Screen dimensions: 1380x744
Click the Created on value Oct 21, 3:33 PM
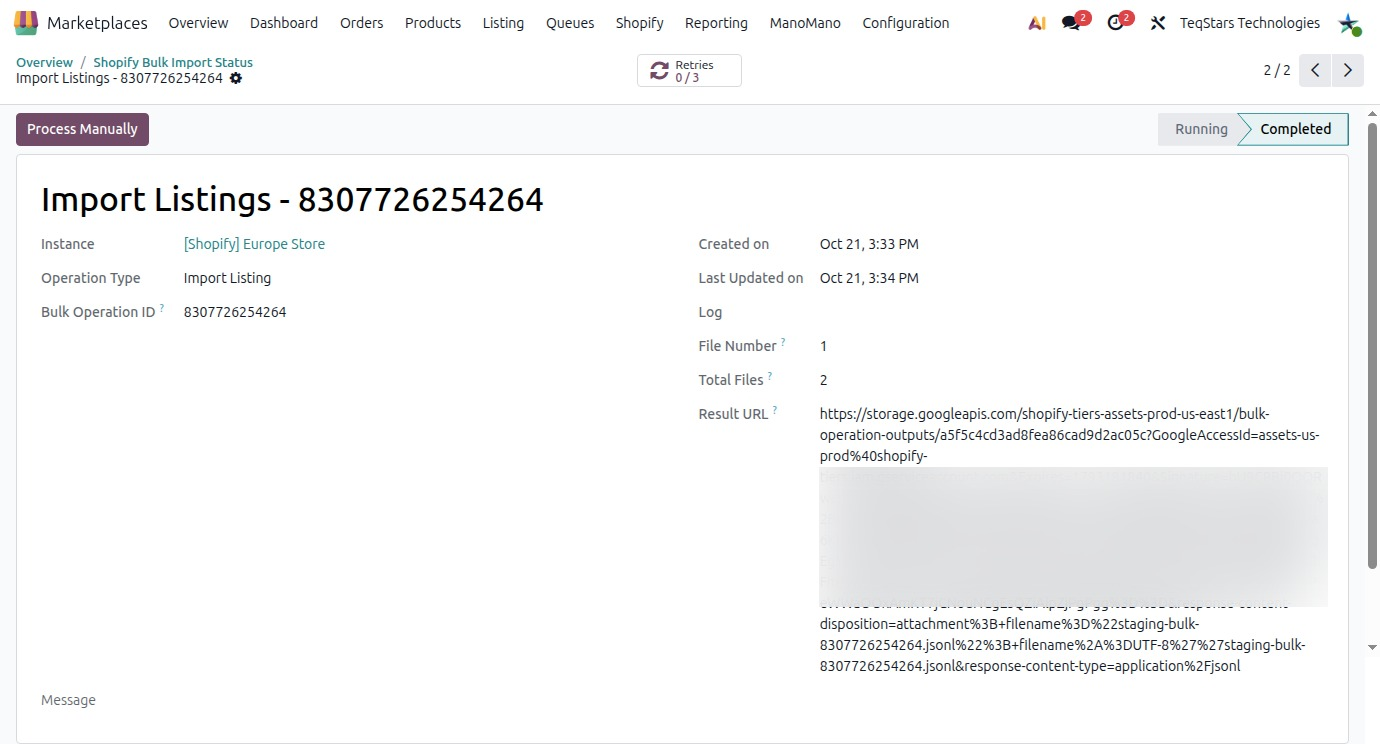point(869,244)
